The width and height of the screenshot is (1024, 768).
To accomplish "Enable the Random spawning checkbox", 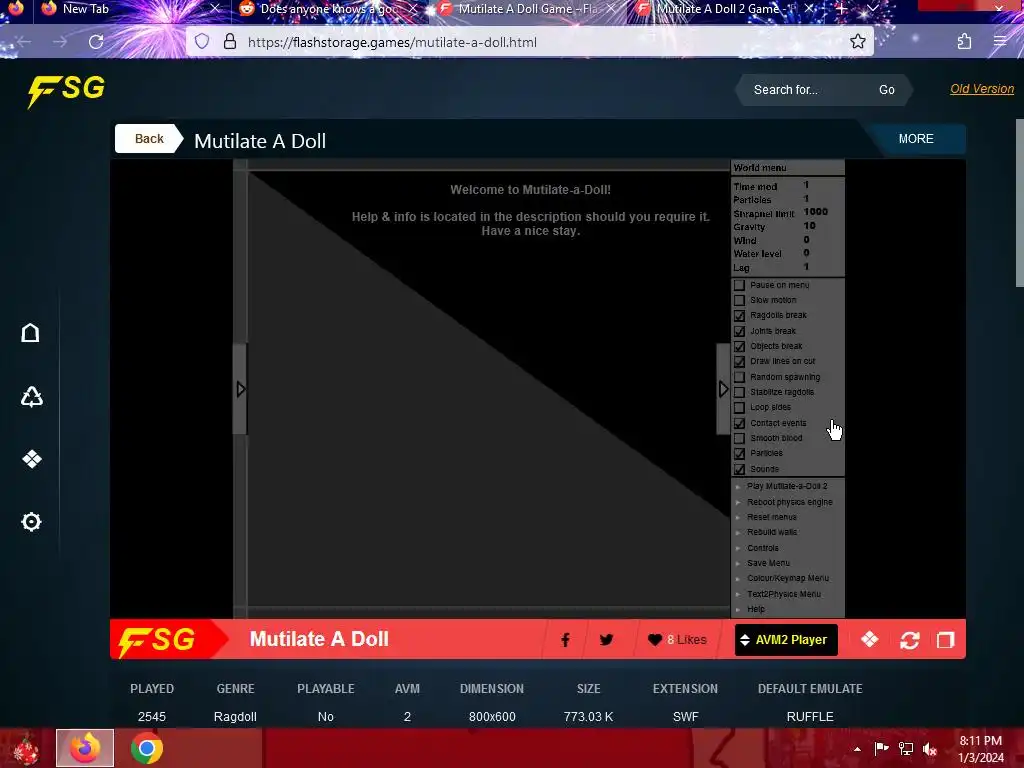I will click(x=739, y=377).
